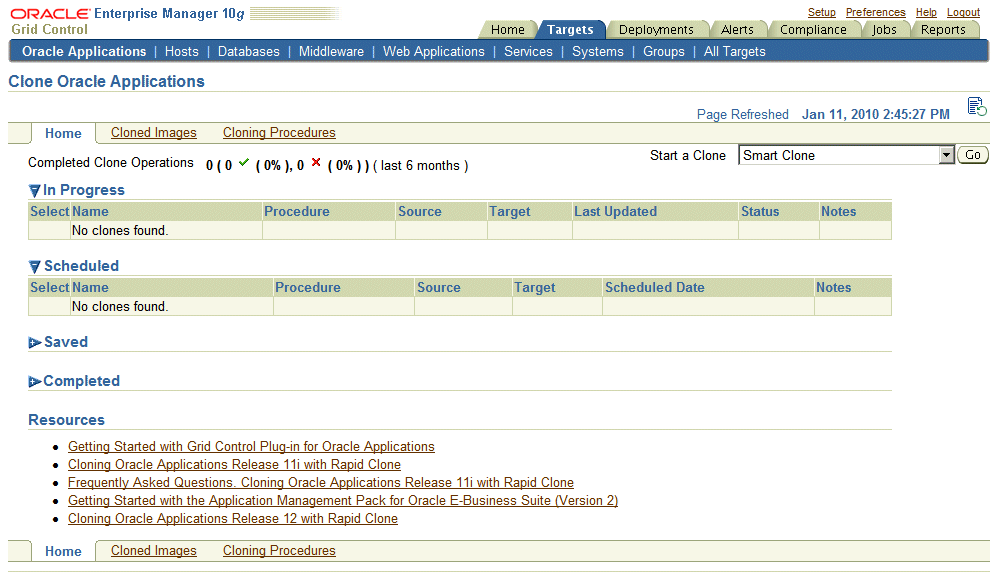
Task: Click the In Progress heading
Action: pyautogui.click(x=83, y=190)
